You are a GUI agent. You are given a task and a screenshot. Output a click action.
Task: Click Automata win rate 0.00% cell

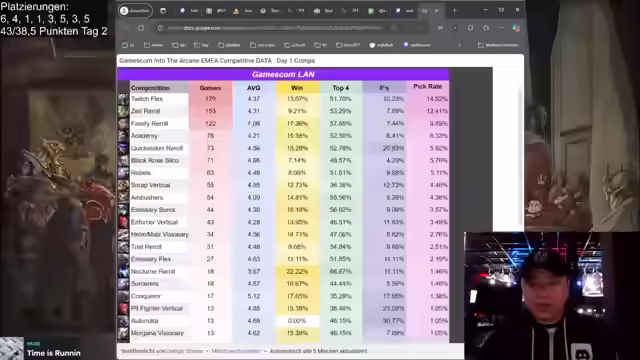[x=297, y=321]
